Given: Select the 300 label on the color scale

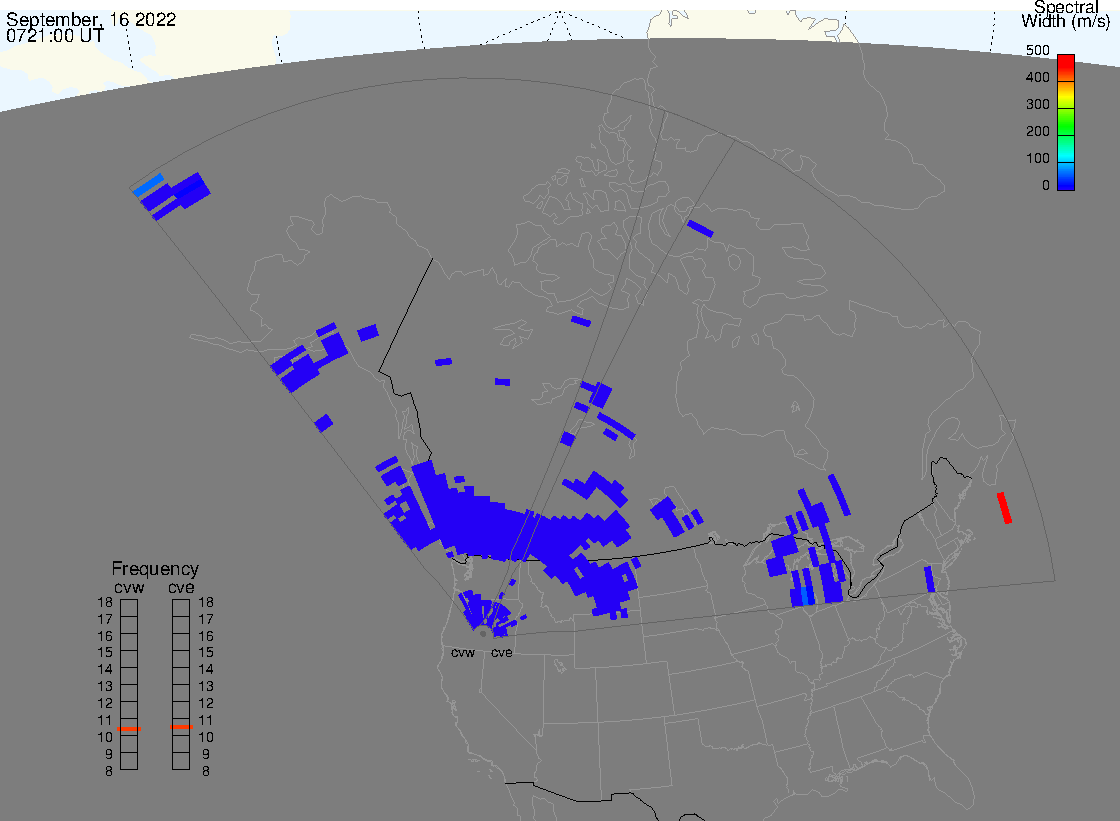Looking at the screenshot, I should coord(1038,104).
